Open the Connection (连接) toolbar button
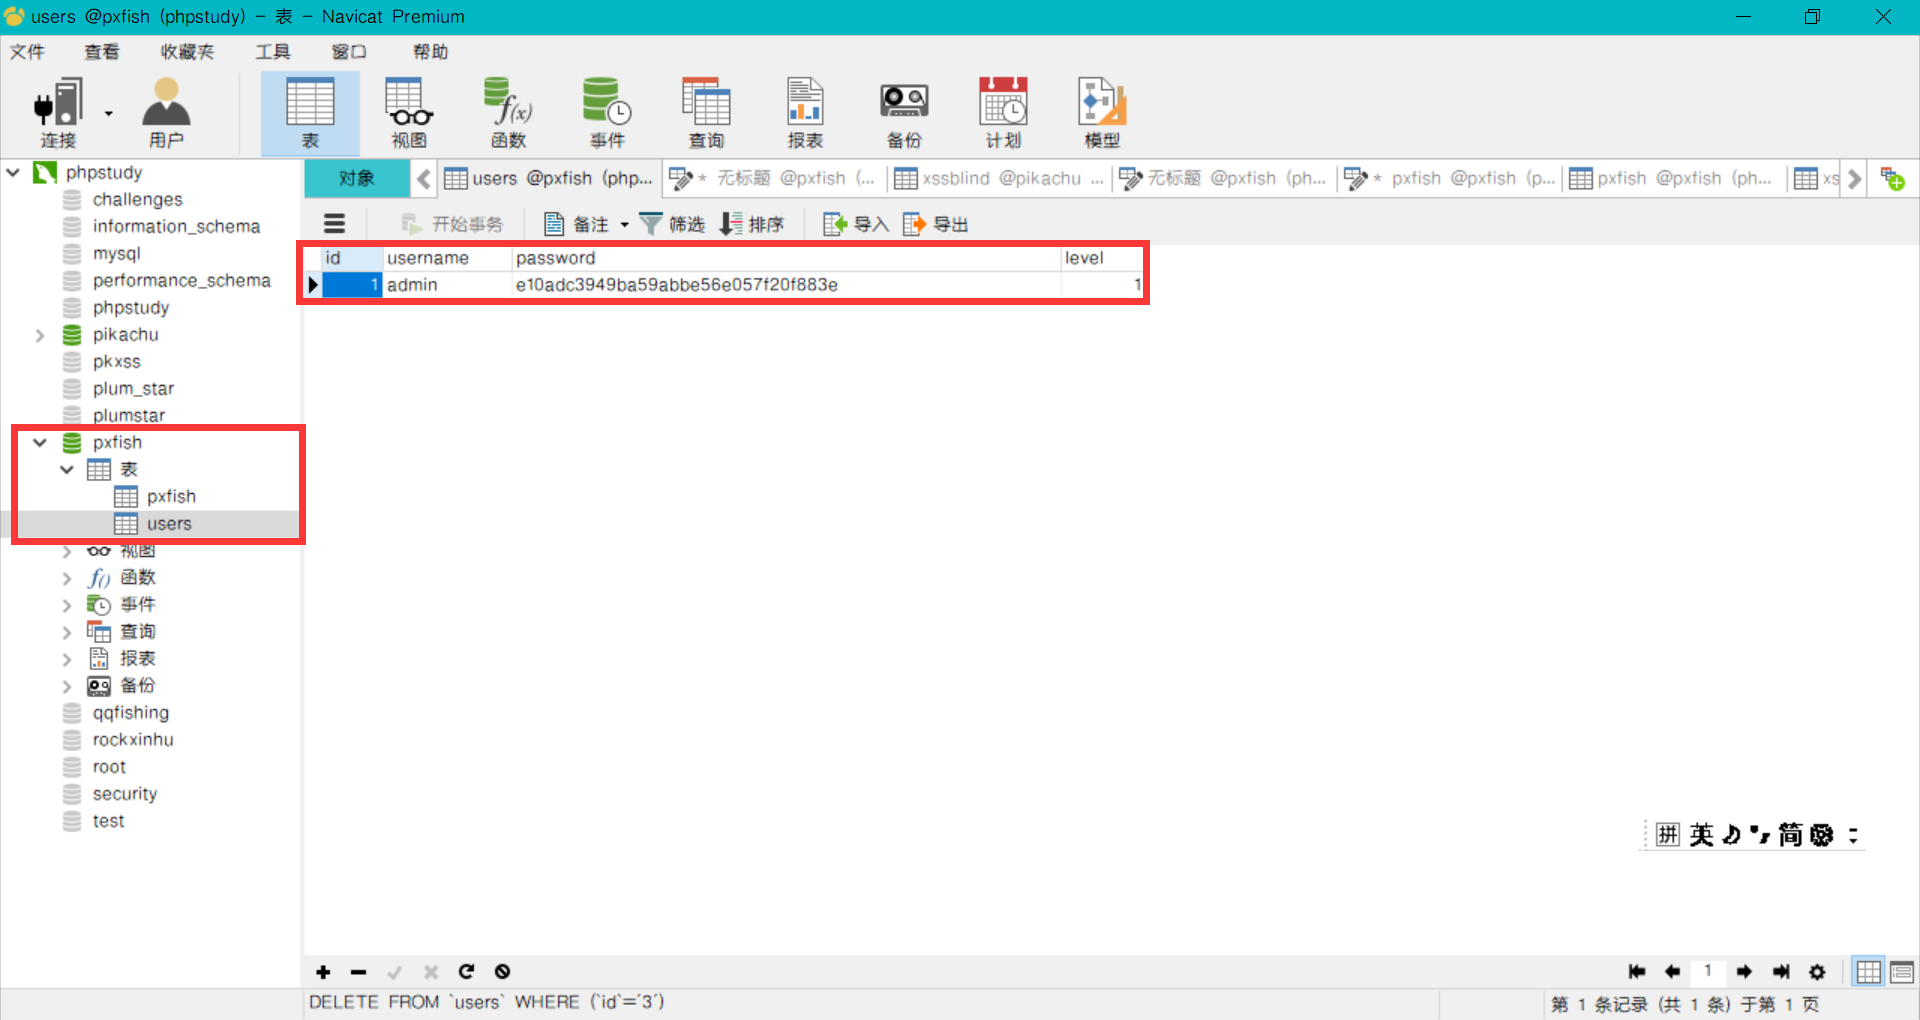 (59, 112)
